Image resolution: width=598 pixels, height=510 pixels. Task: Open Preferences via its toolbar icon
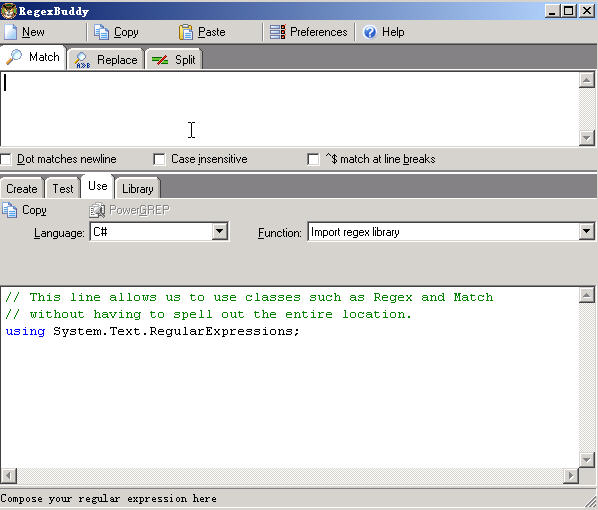pos(277,32)
